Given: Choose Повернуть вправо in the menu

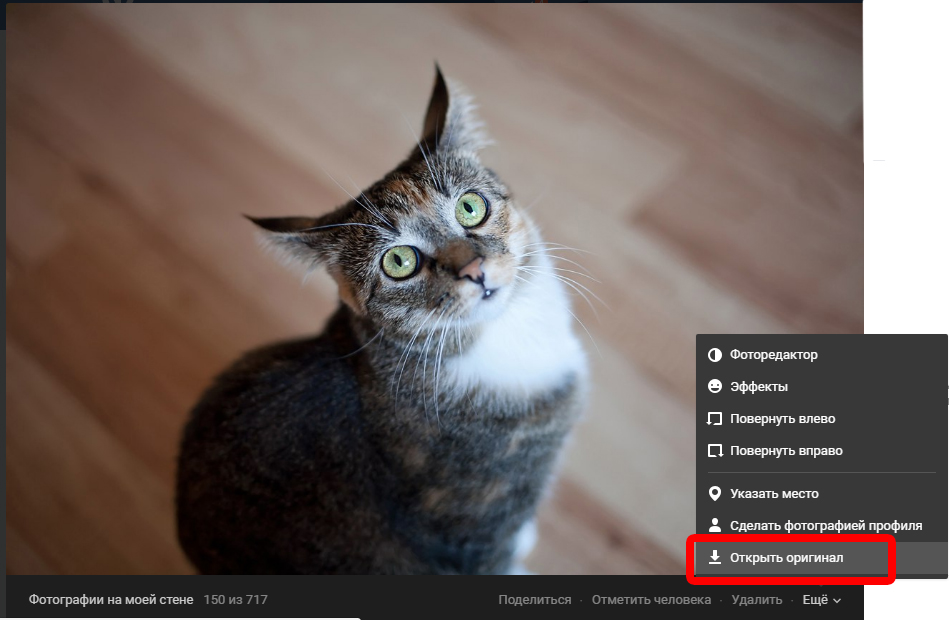Looking at the screenshot, I should click(821, 451).
